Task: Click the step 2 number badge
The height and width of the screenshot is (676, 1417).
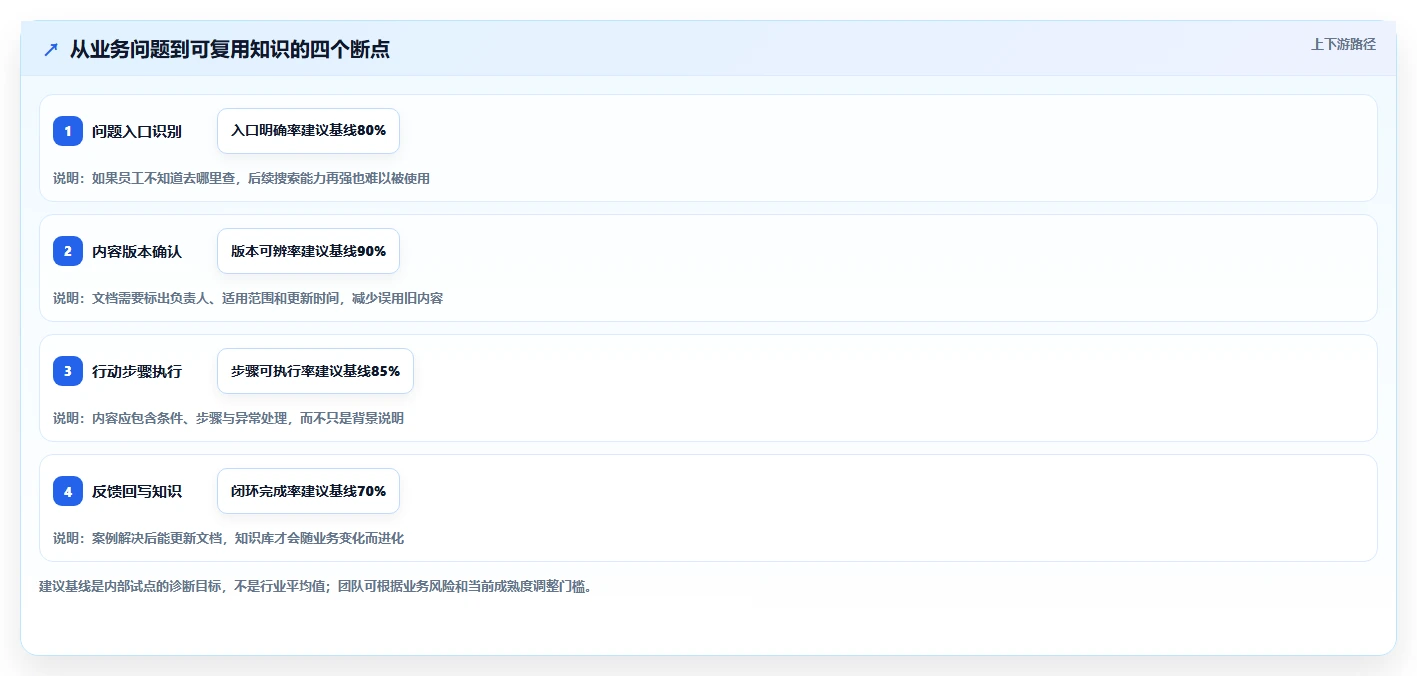Action: point(68,251)
